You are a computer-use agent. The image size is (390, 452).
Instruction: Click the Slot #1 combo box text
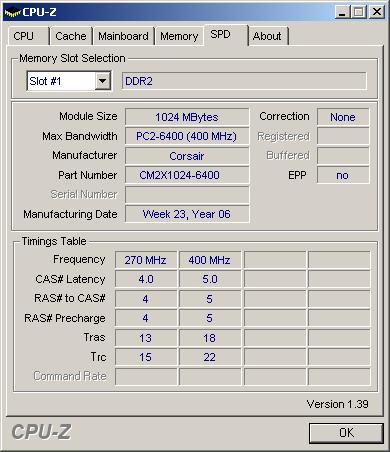click(45, 81)
